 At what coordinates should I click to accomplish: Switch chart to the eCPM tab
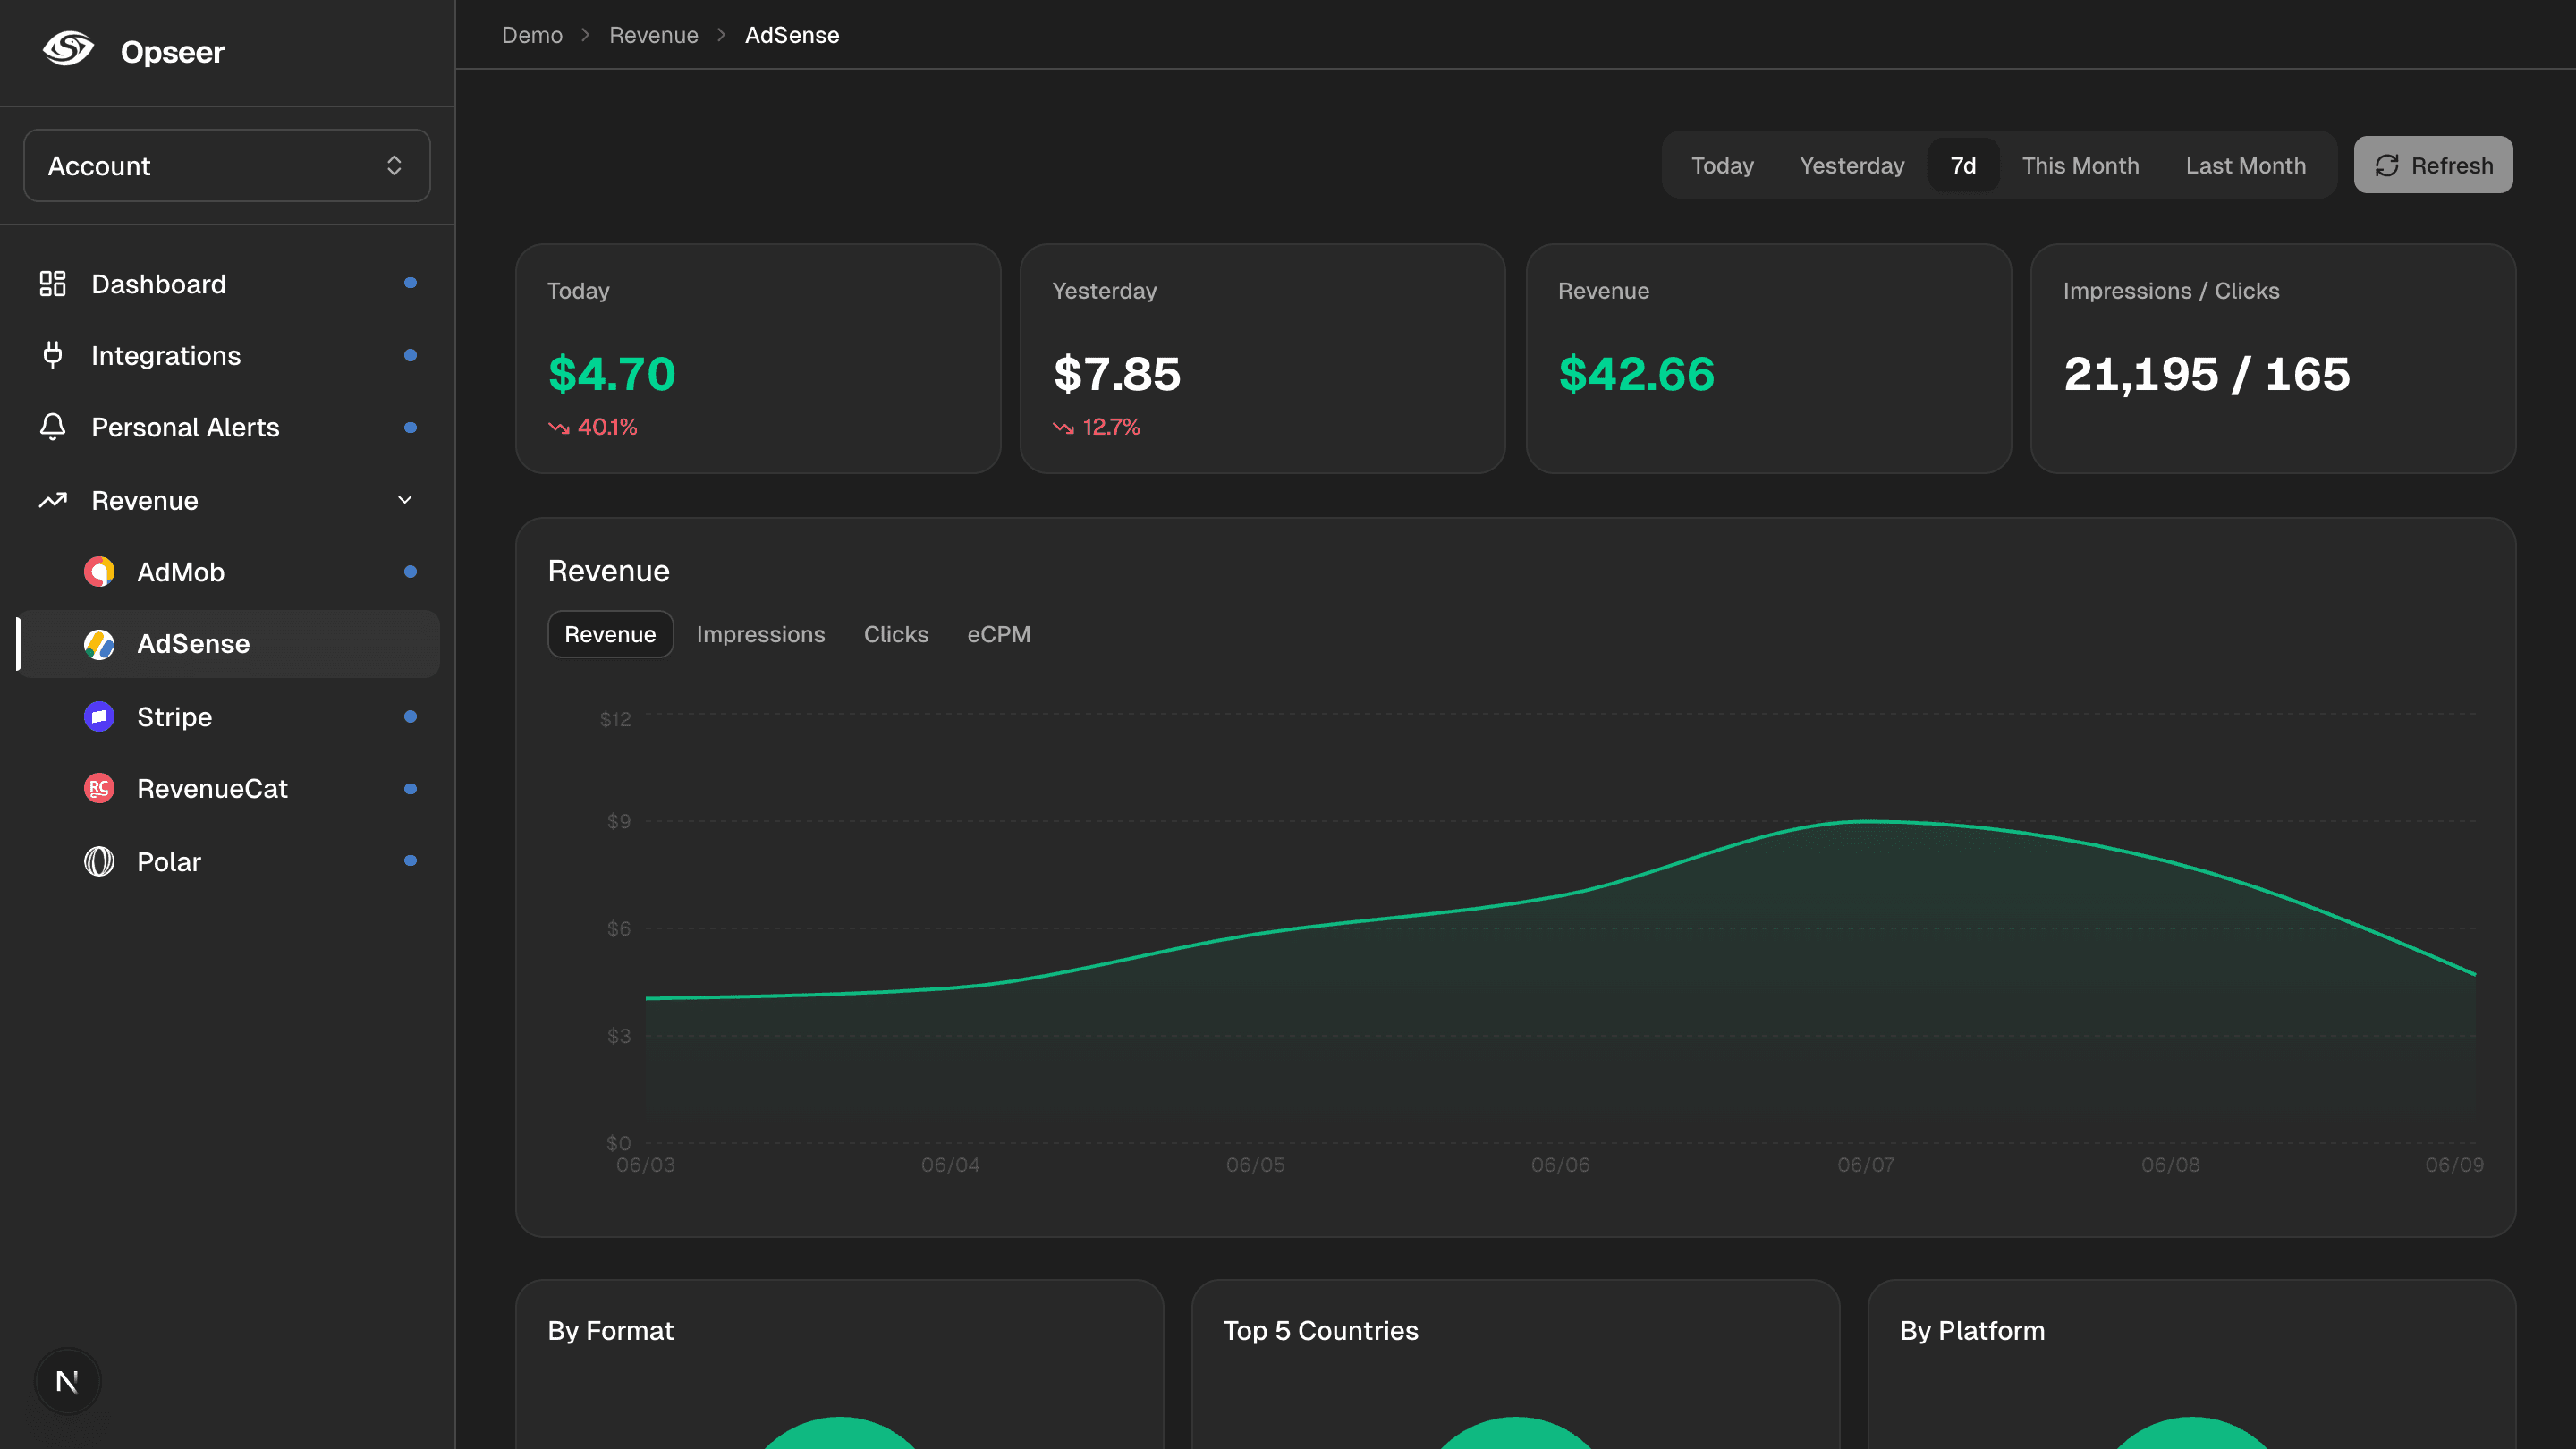coord(998,634)
